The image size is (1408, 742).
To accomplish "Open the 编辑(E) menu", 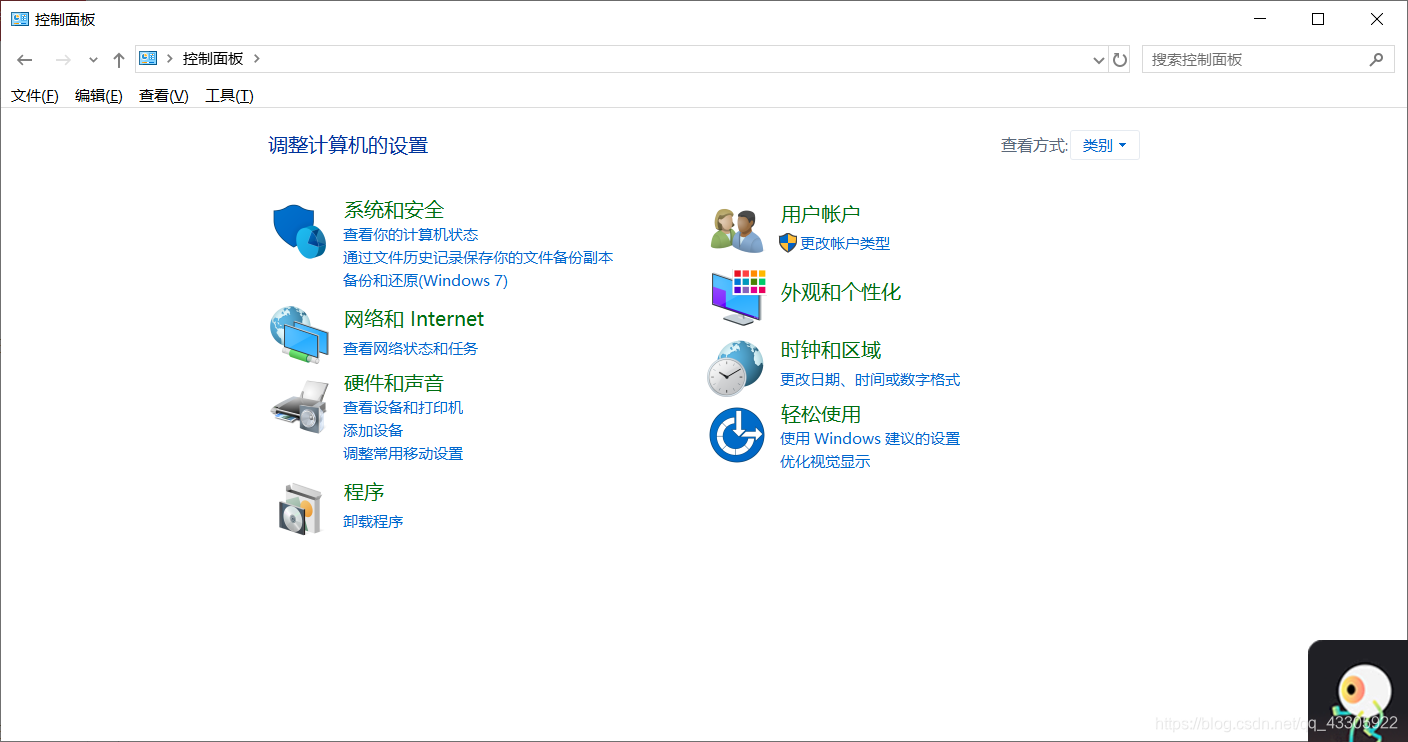I will (99, 96).
